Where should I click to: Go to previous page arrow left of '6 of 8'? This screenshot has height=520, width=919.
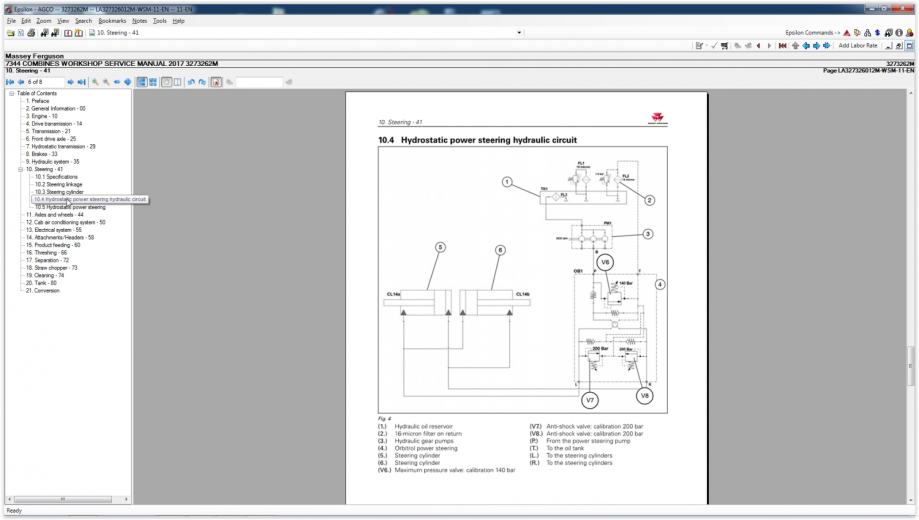[x=21, y=82]
